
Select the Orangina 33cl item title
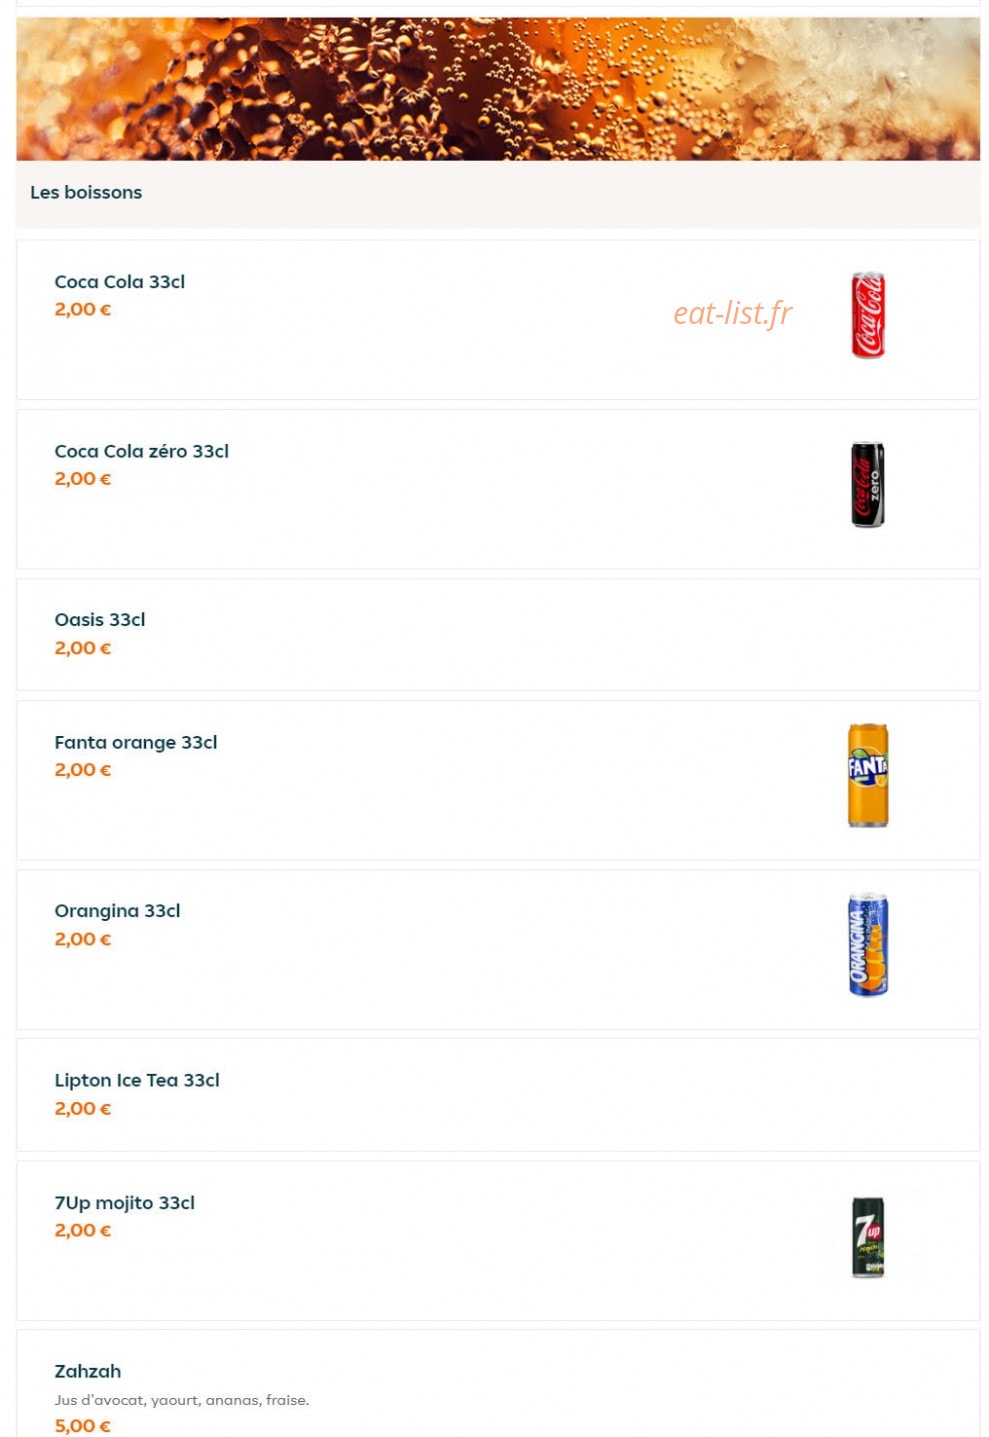pyautogui.click(x=118, y=911)
